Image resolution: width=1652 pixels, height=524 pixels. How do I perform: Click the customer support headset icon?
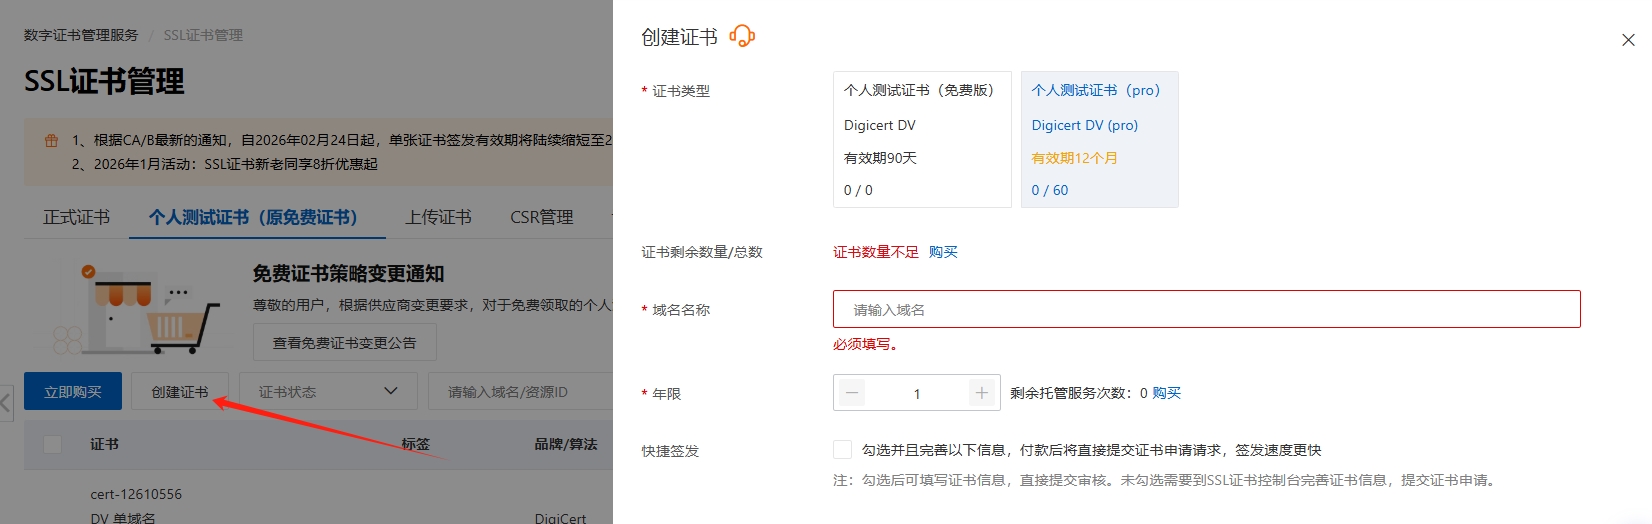742,37
